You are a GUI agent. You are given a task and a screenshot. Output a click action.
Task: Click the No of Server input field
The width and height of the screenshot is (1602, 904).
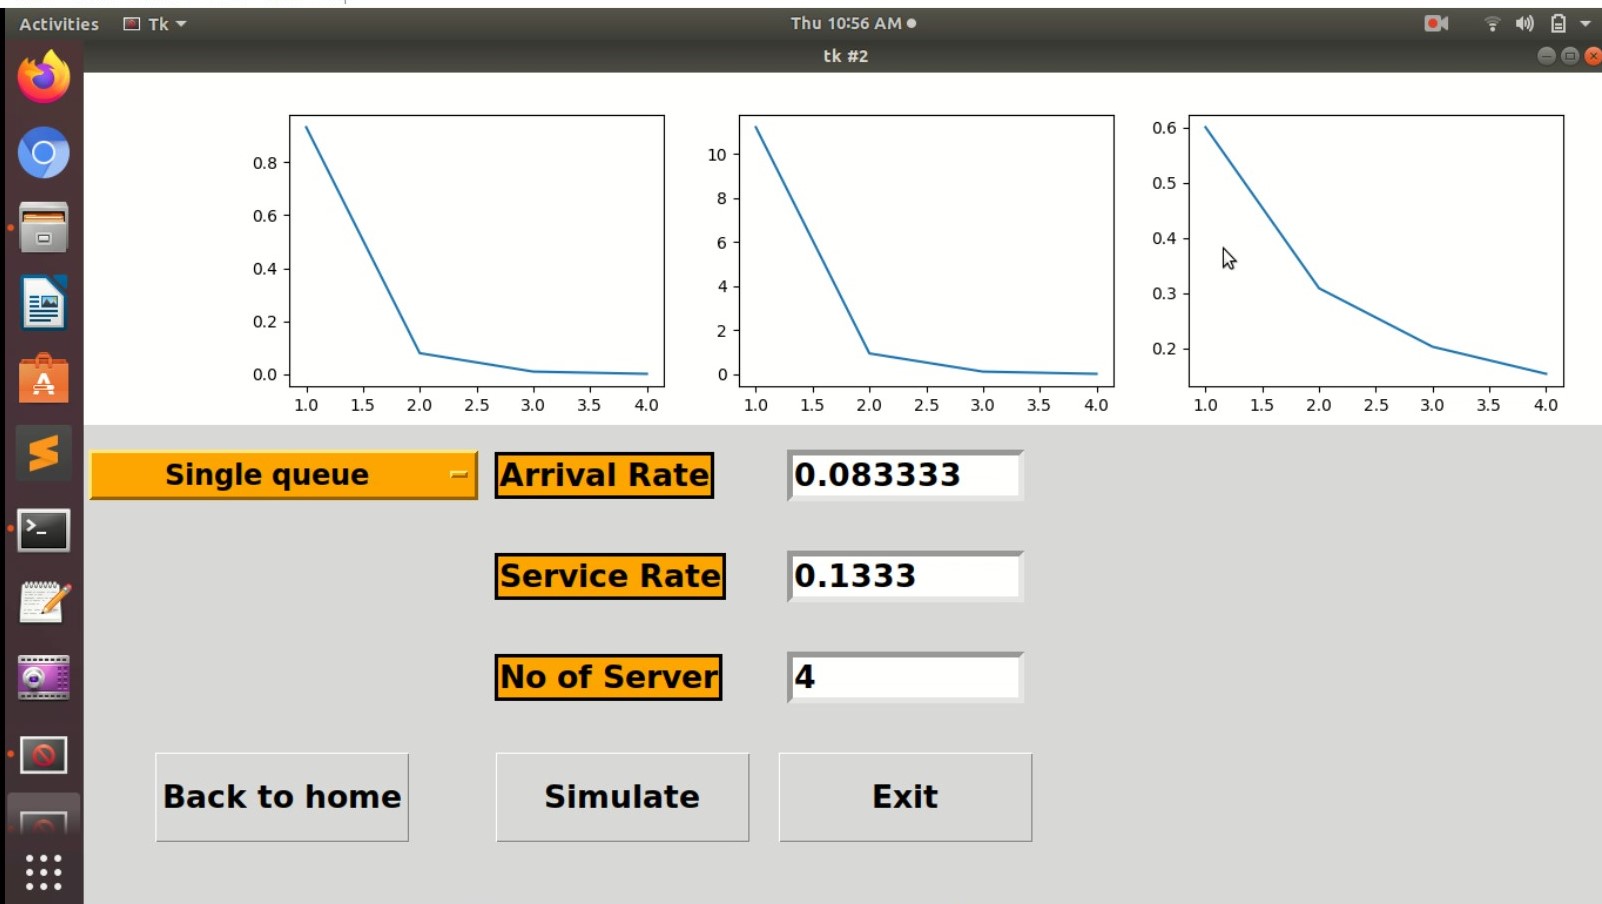(905, 677)
